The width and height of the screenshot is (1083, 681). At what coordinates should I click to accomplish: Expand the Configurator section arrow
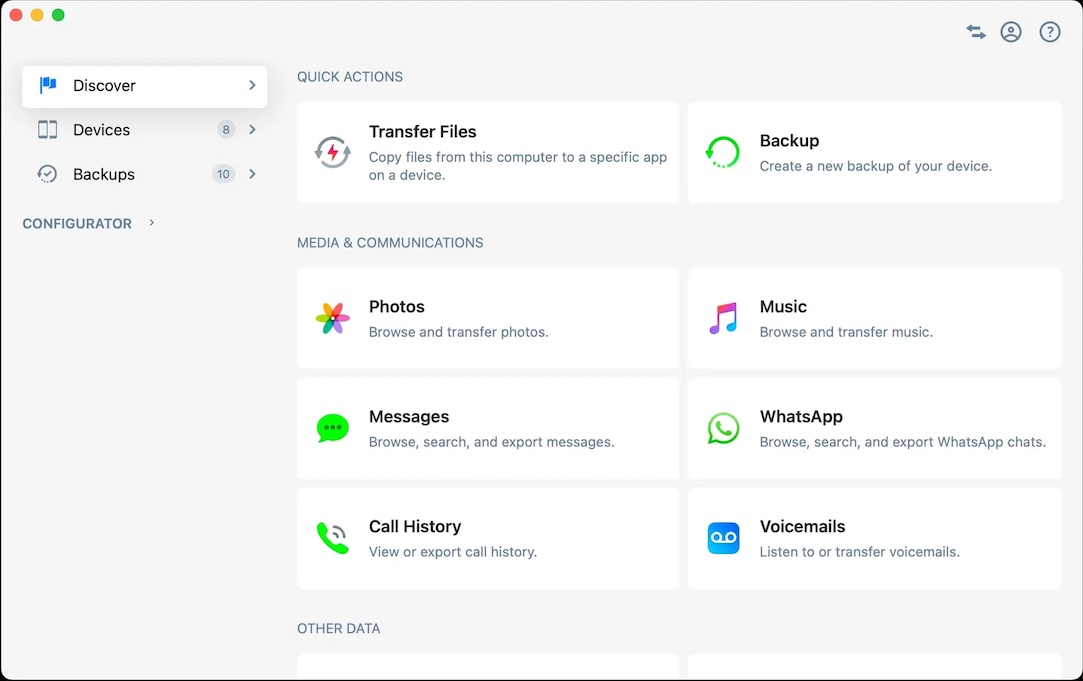[152, 223]
